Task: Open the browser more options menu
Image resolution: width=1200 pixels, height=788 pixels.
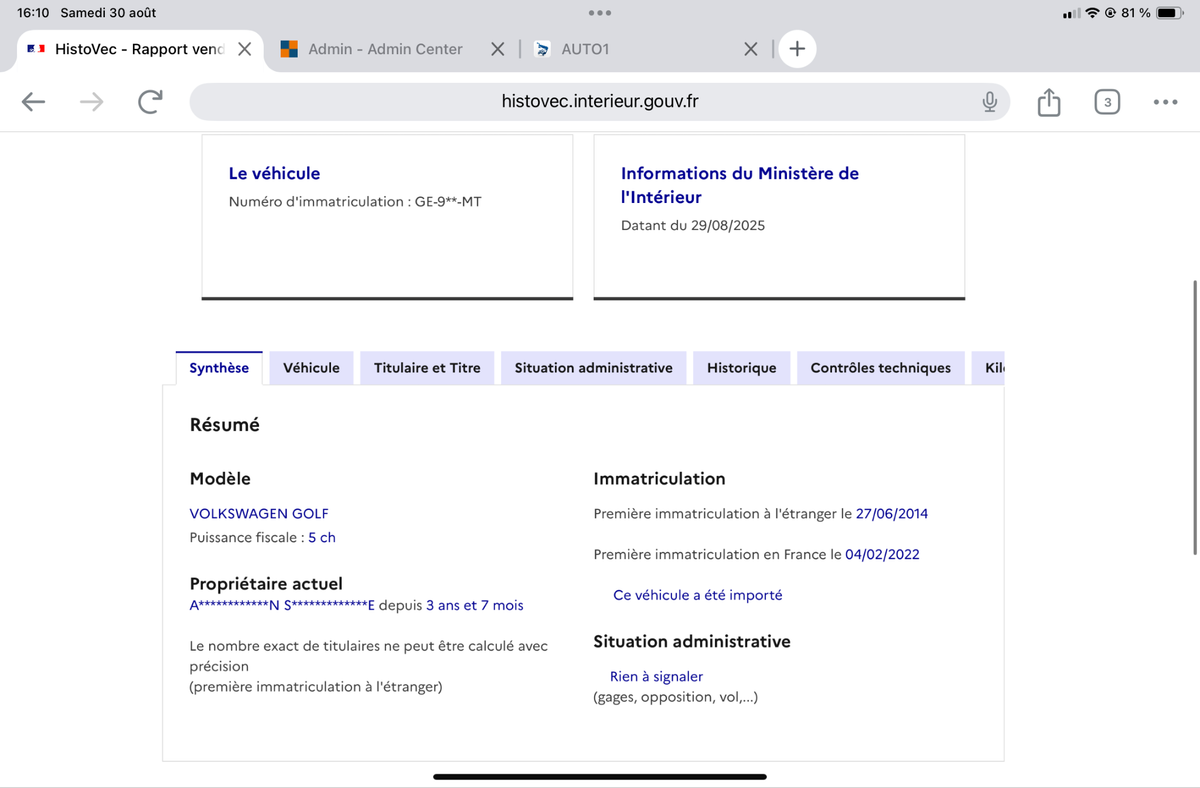Action: point(1165,102)
